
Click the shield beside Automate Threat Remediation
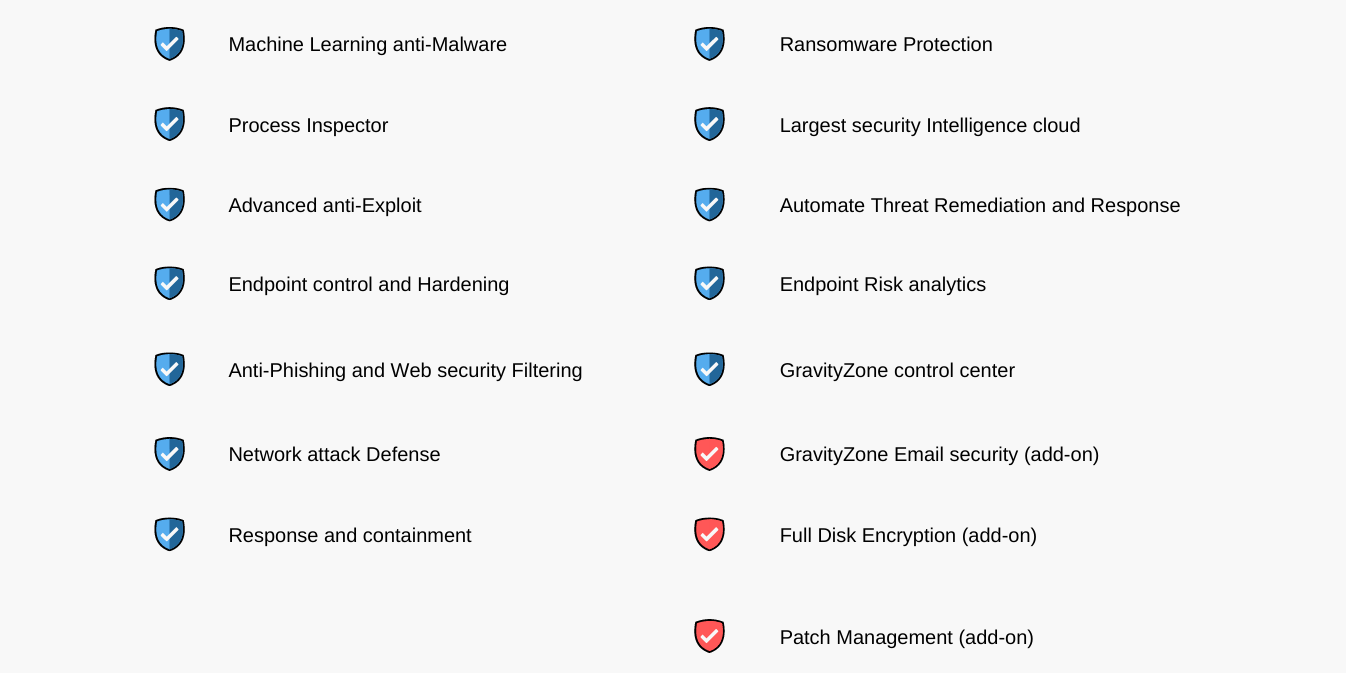709,204
